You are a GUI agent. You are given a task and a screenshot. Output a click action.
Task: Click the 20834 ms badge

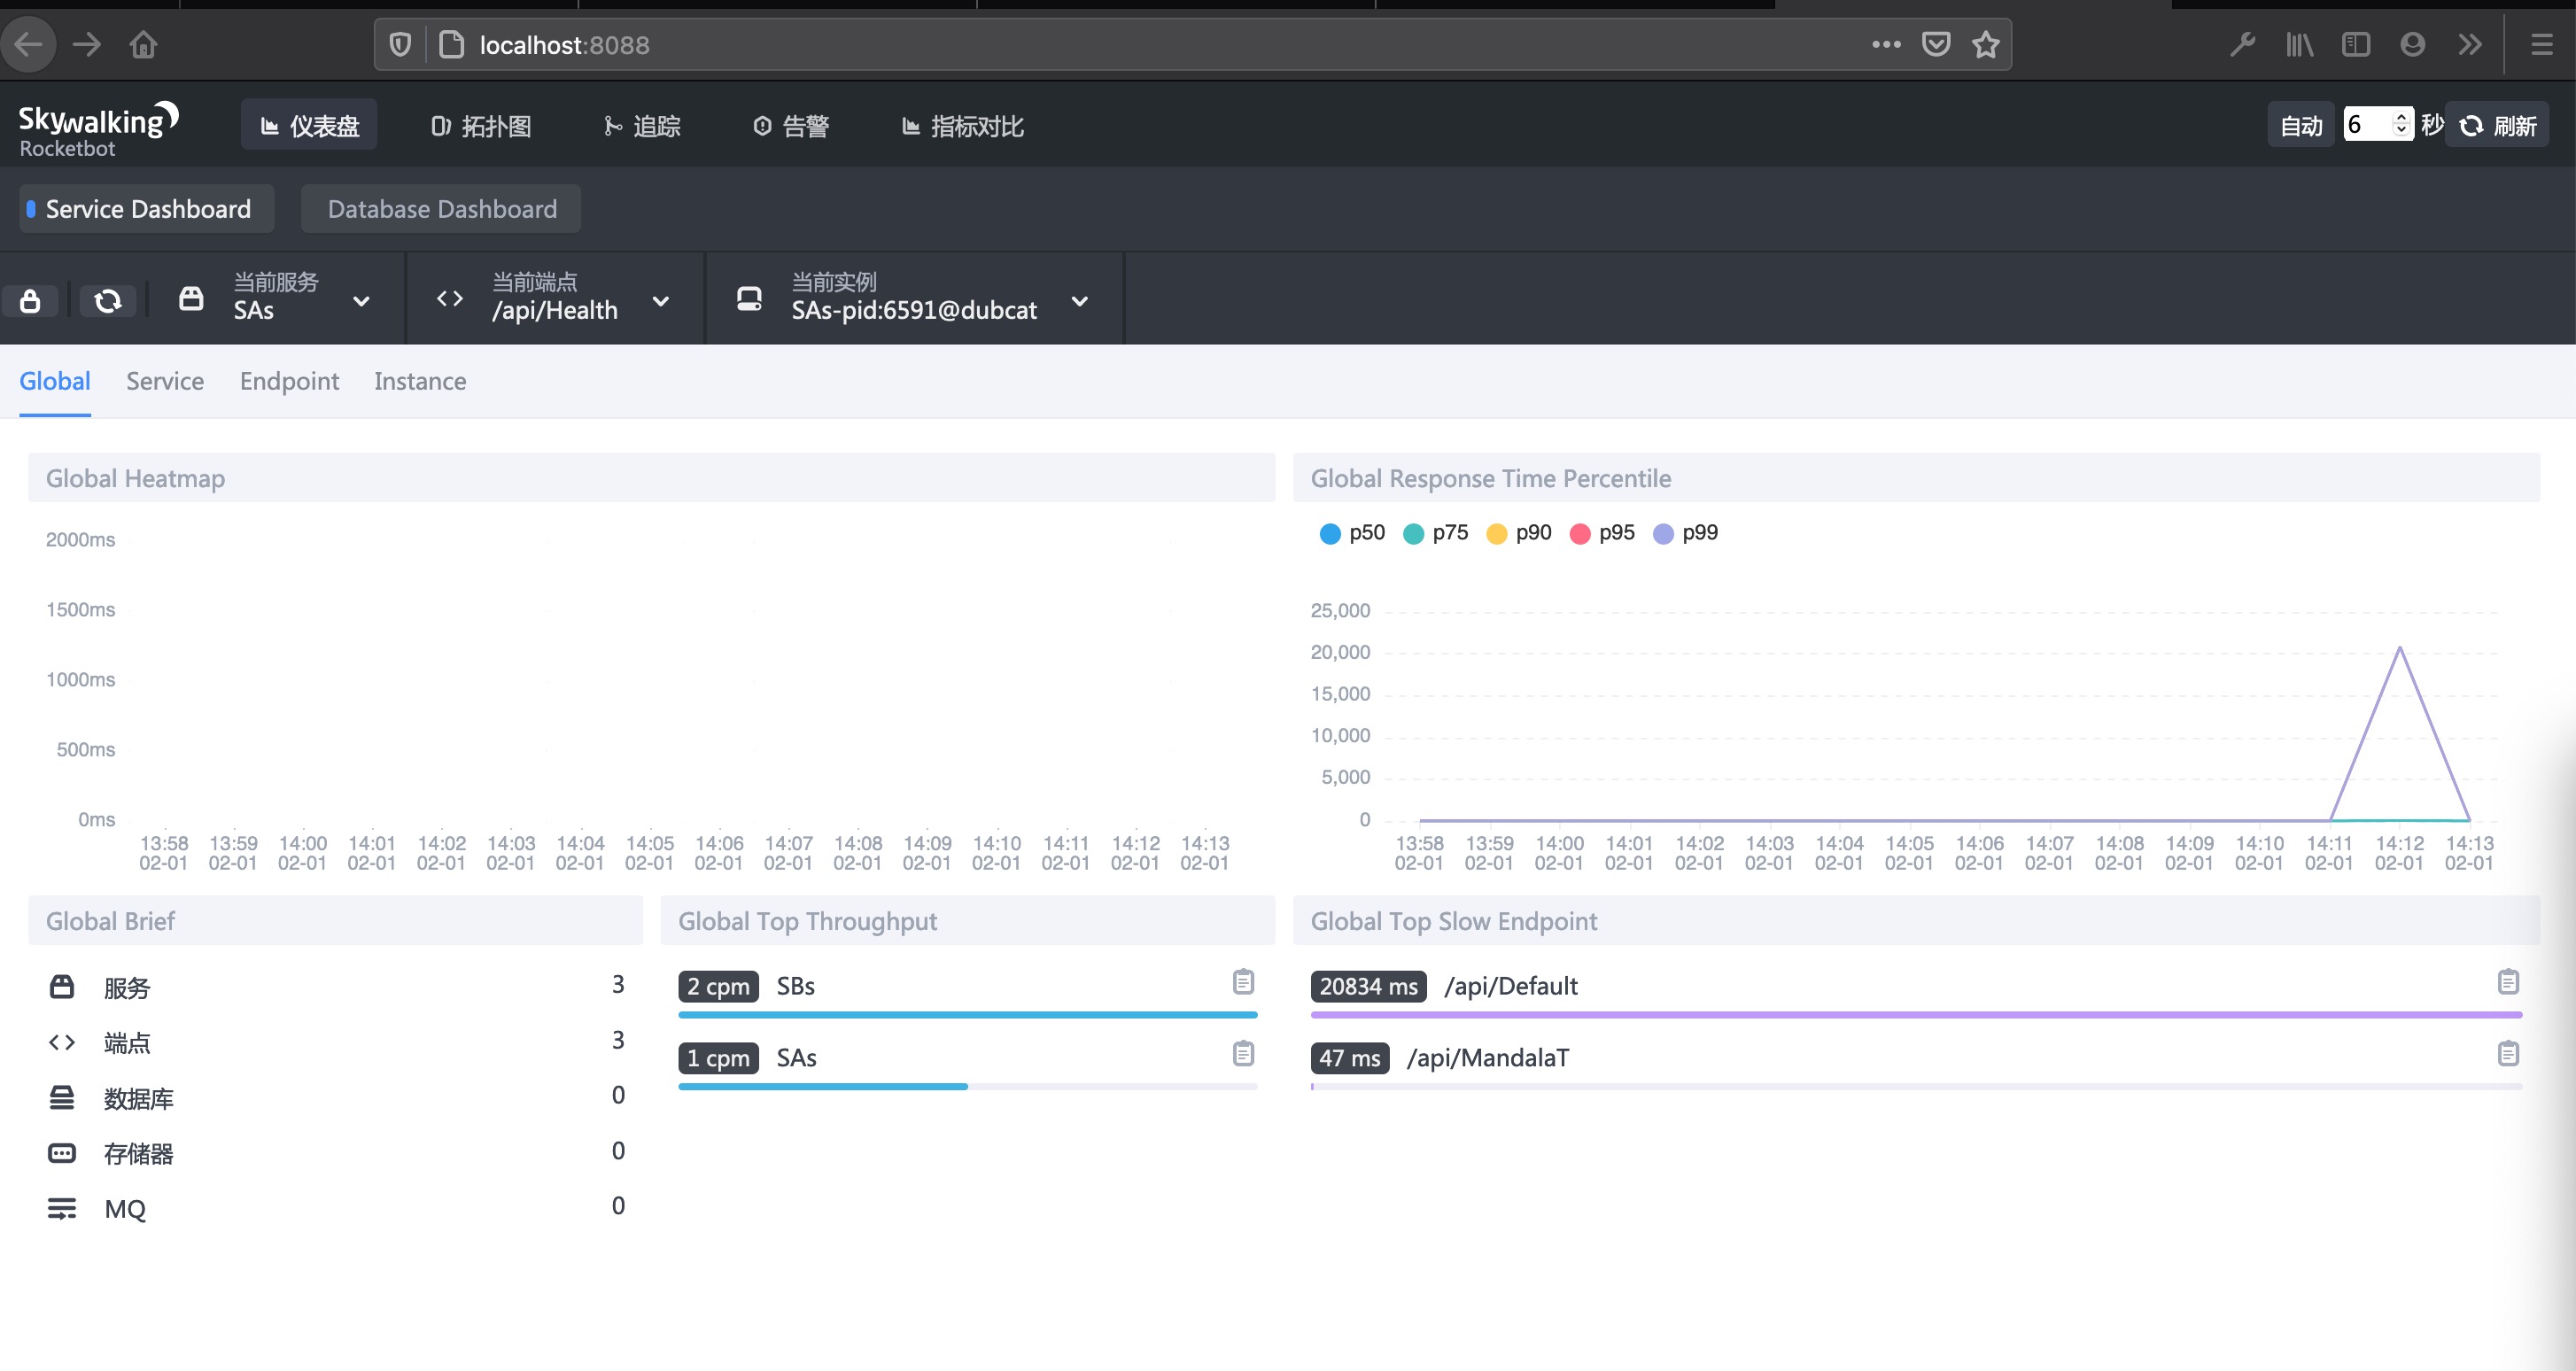coord(1368,986)
